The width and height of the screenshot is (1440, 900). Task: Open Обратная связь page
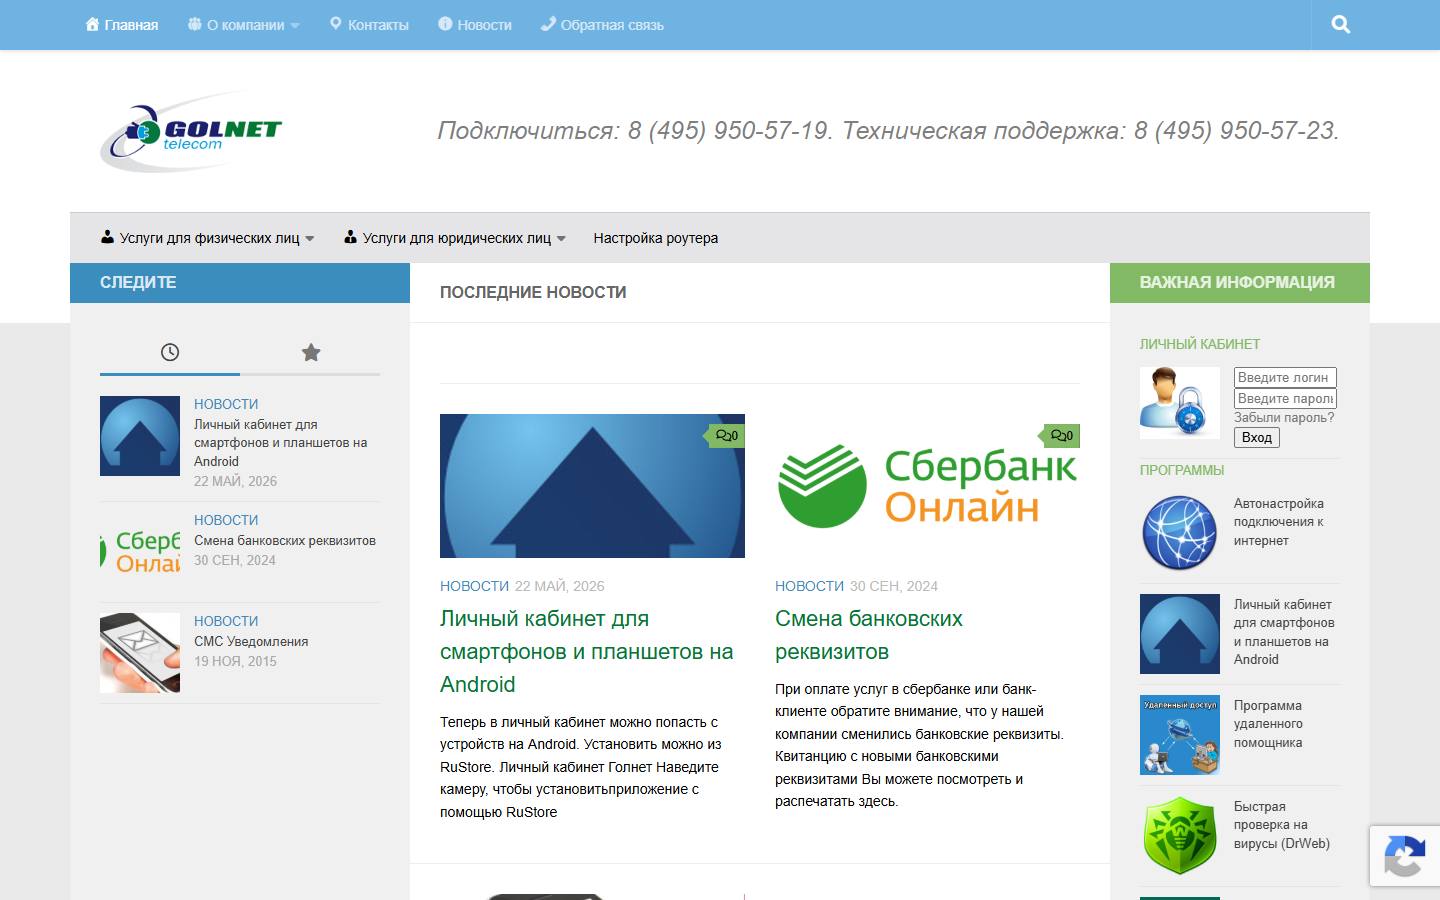coord(602,25)
